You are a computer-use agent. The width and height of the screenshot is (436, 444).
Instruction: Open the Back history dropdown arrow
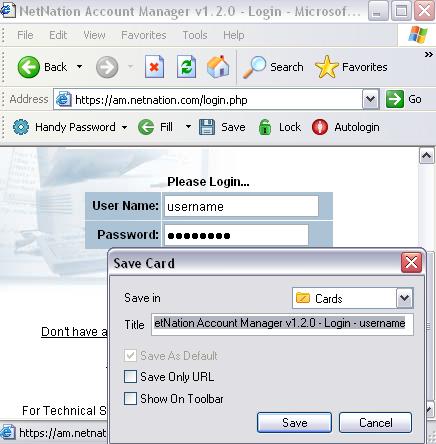click(79, 67)
